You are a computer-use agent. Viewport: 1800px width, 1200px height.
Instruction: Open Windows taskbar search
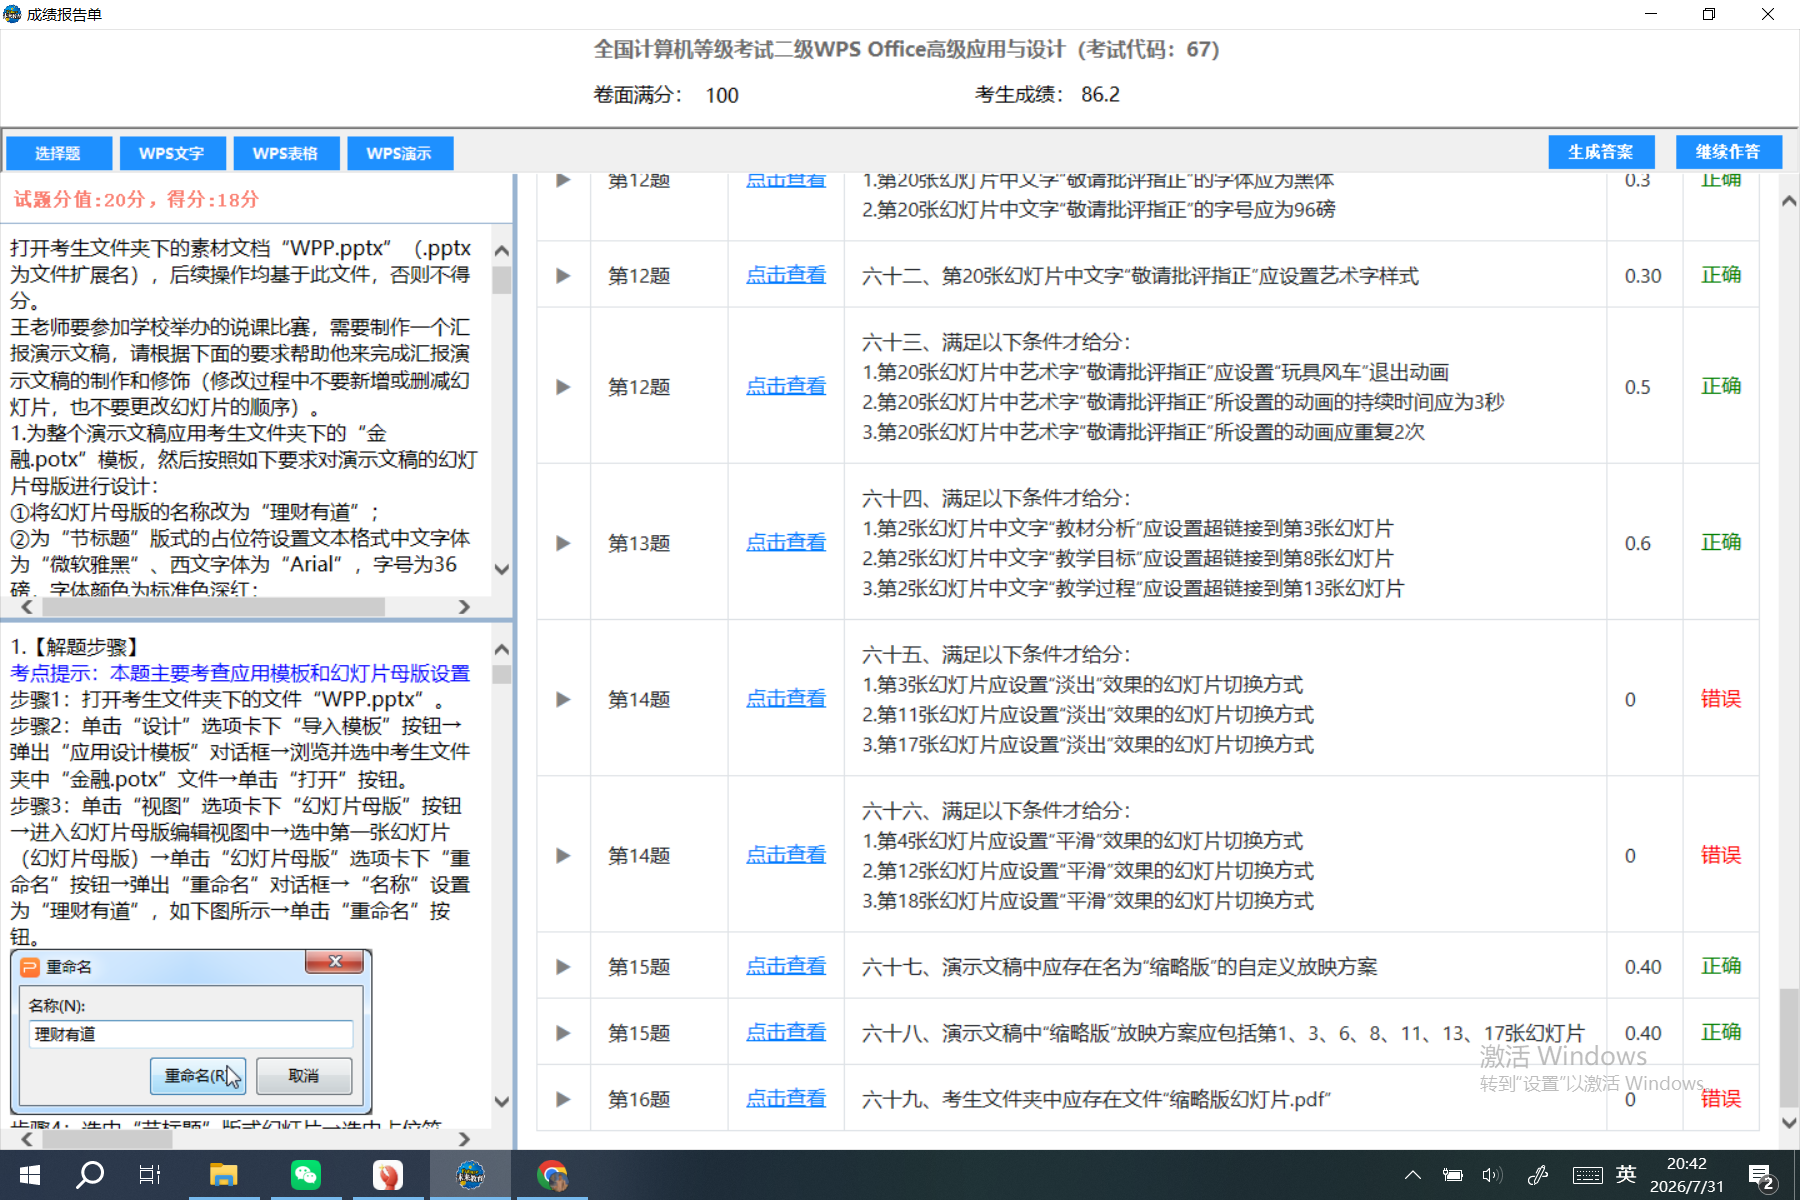coord(90,1175)
